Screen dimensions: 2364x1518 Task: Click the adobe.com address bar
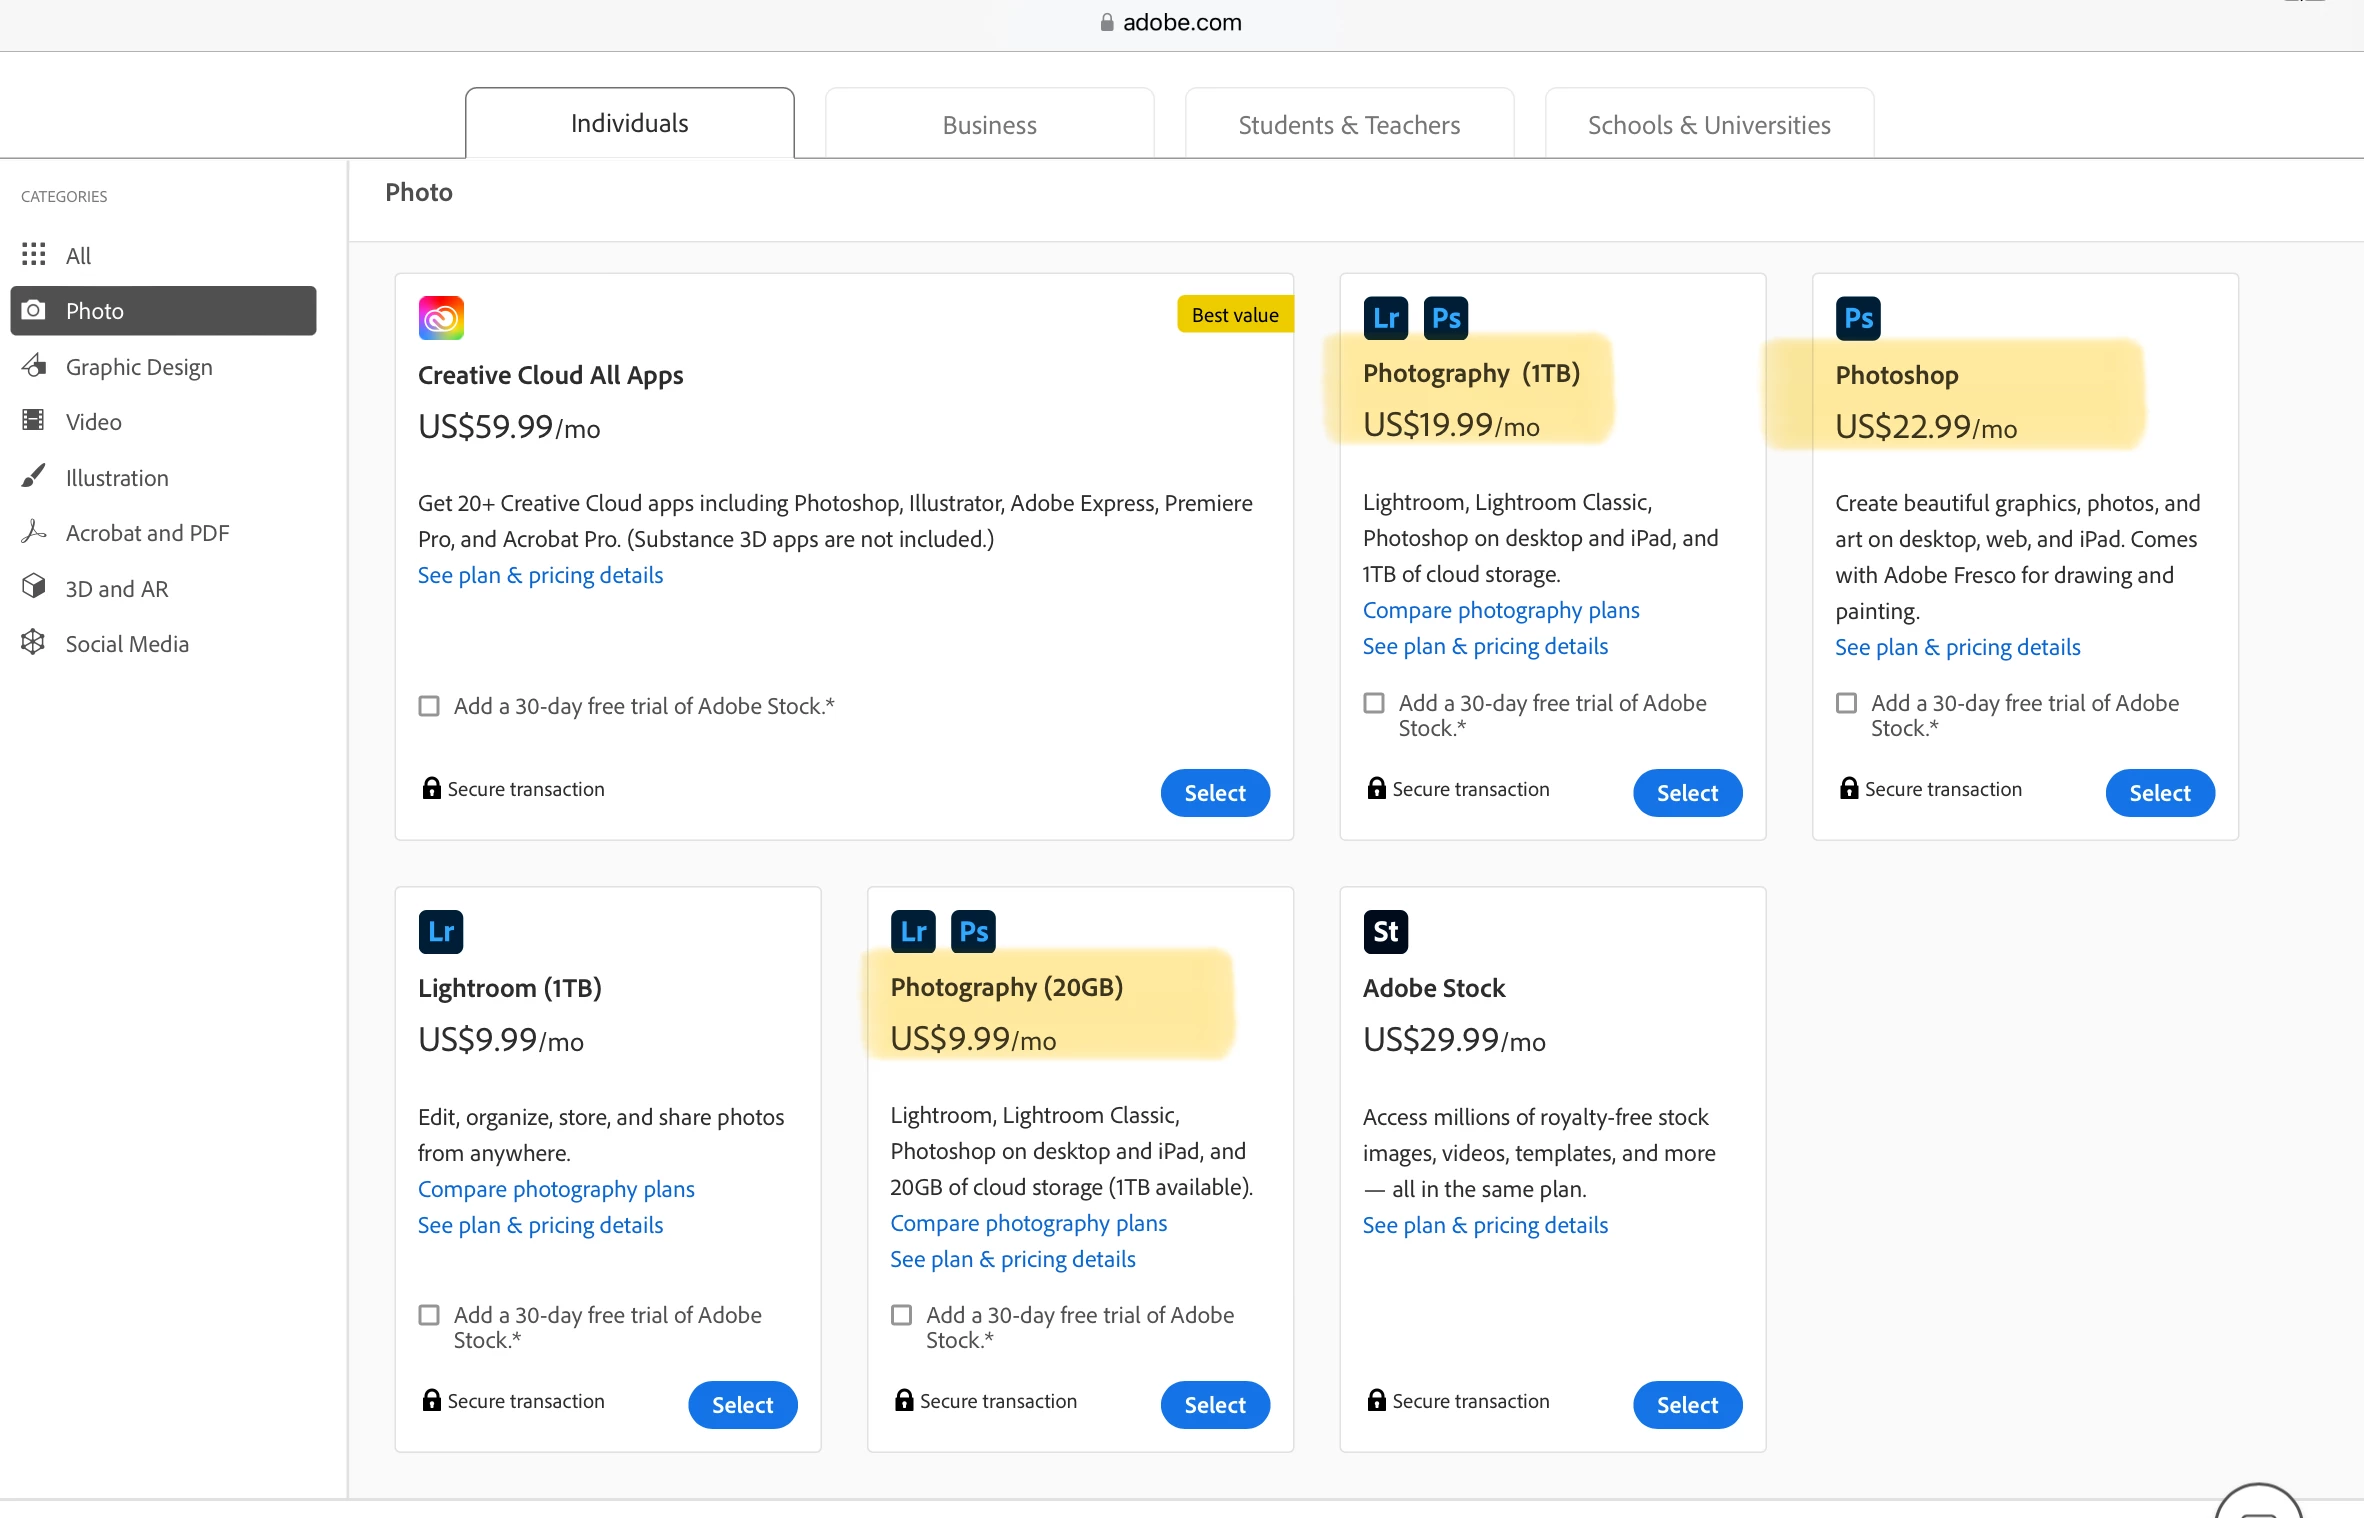pyautogui.click(x=1181, y=22)
